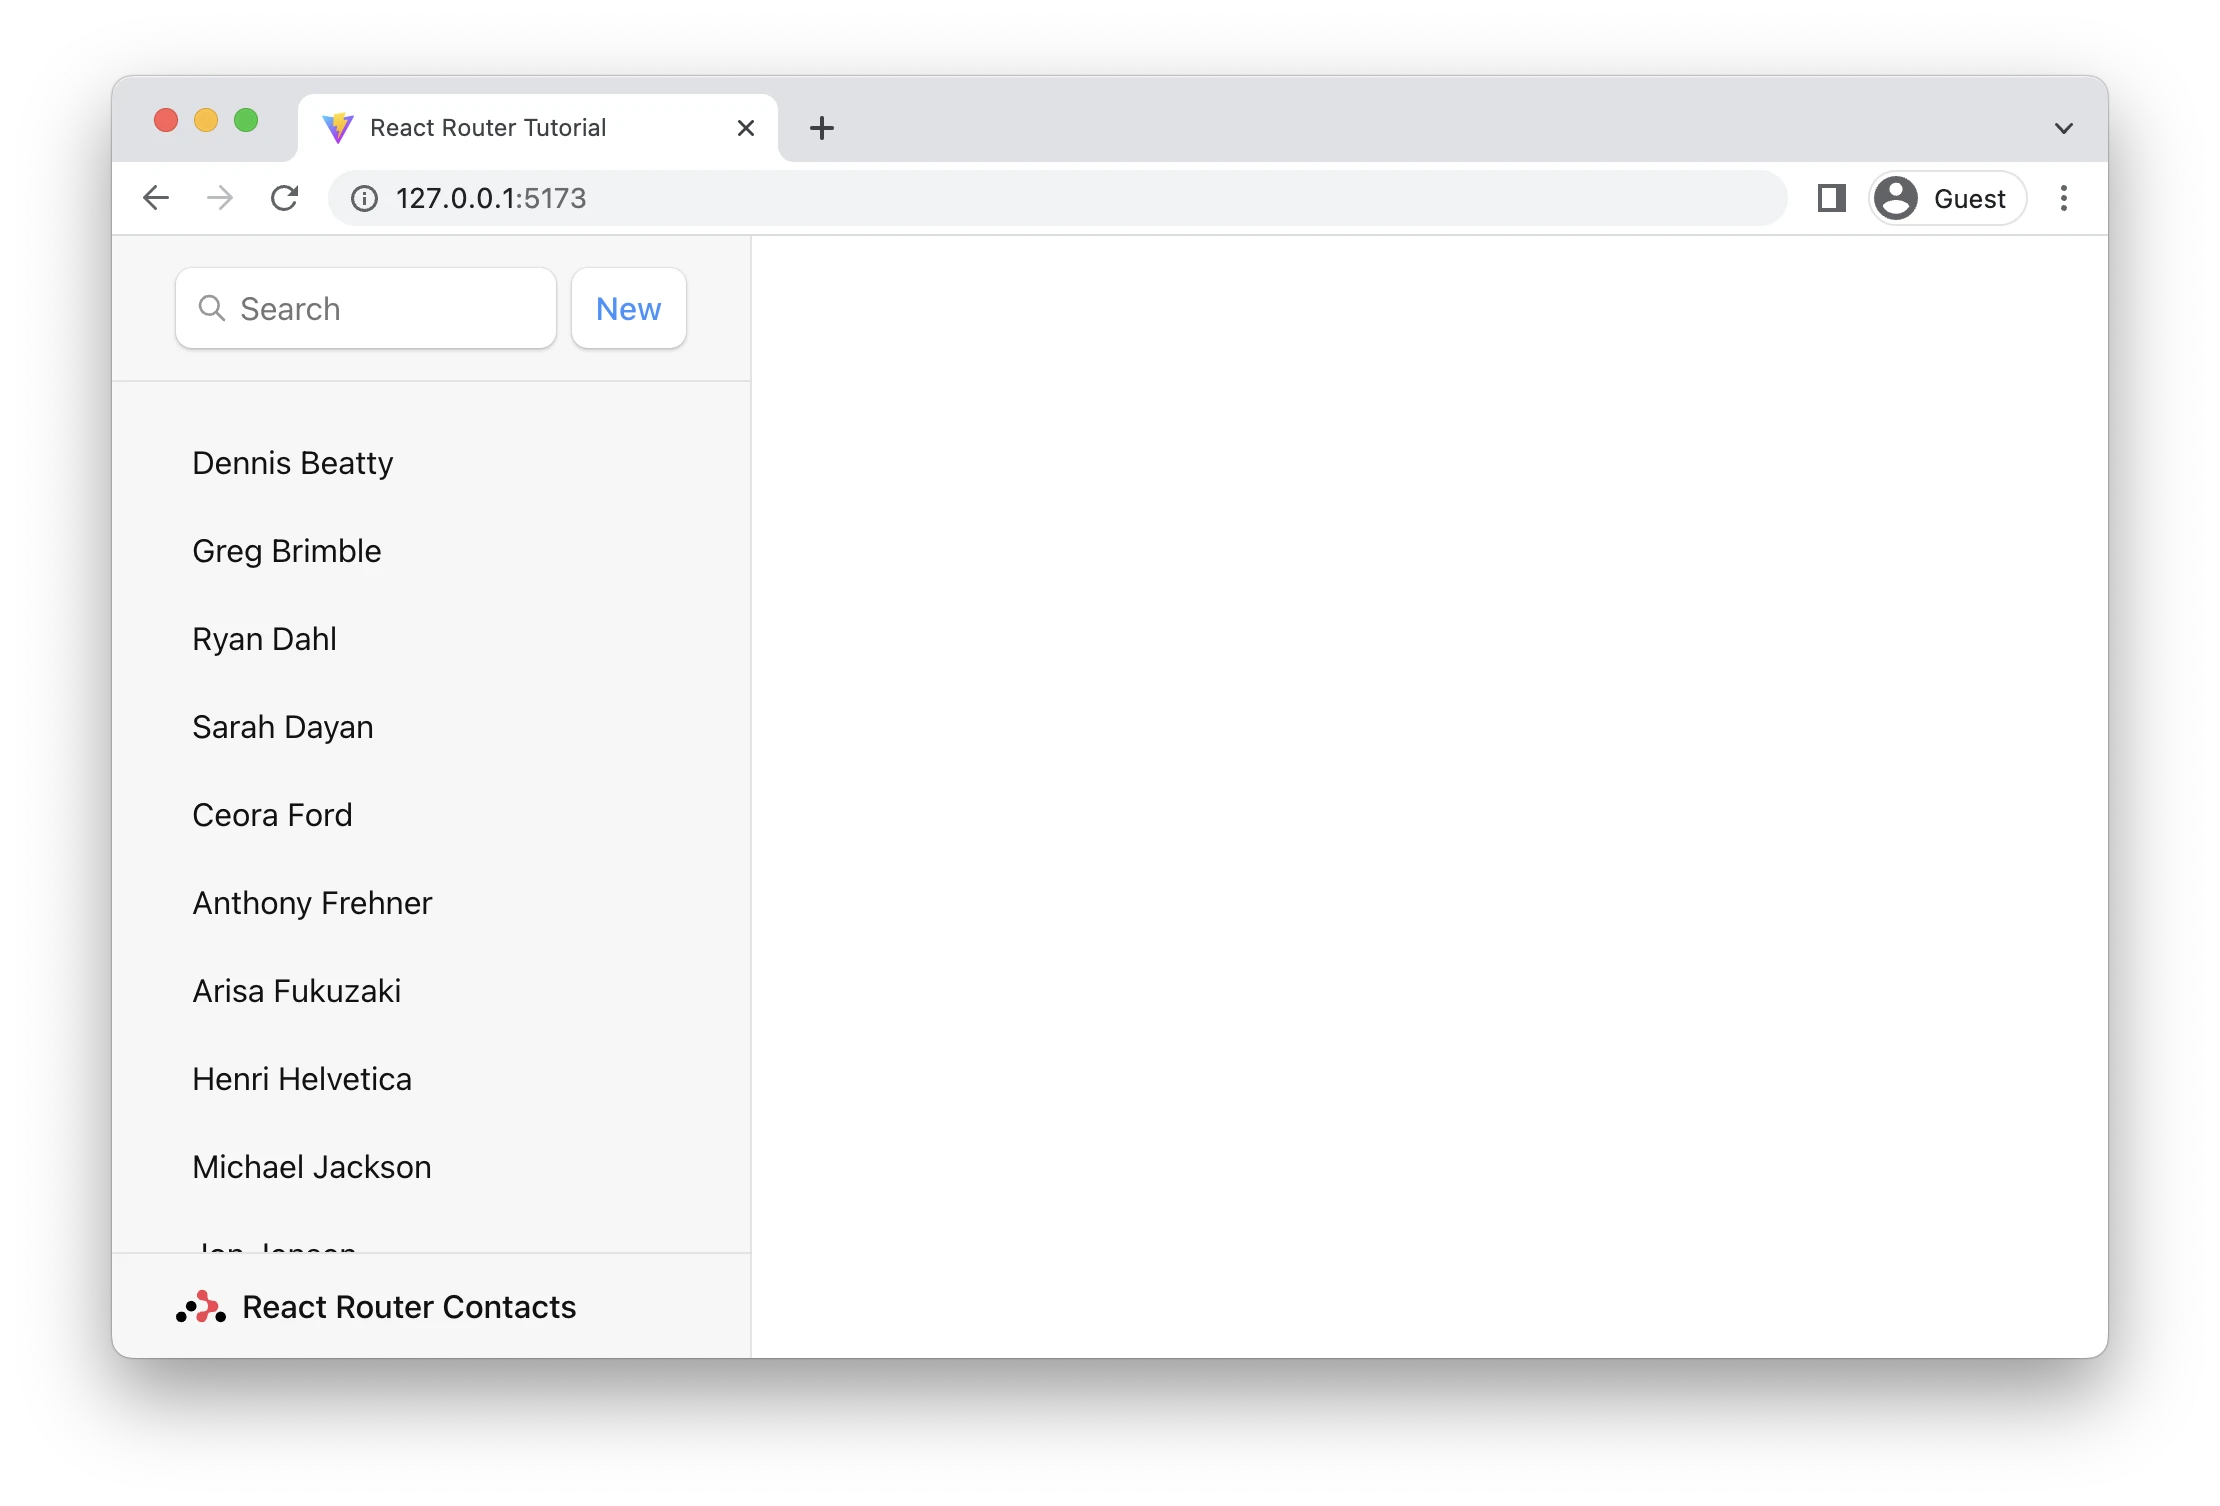This screenshot has height=1506, width=2220.
Task: Click the New button to add contact
Action: tap(629, 308)
